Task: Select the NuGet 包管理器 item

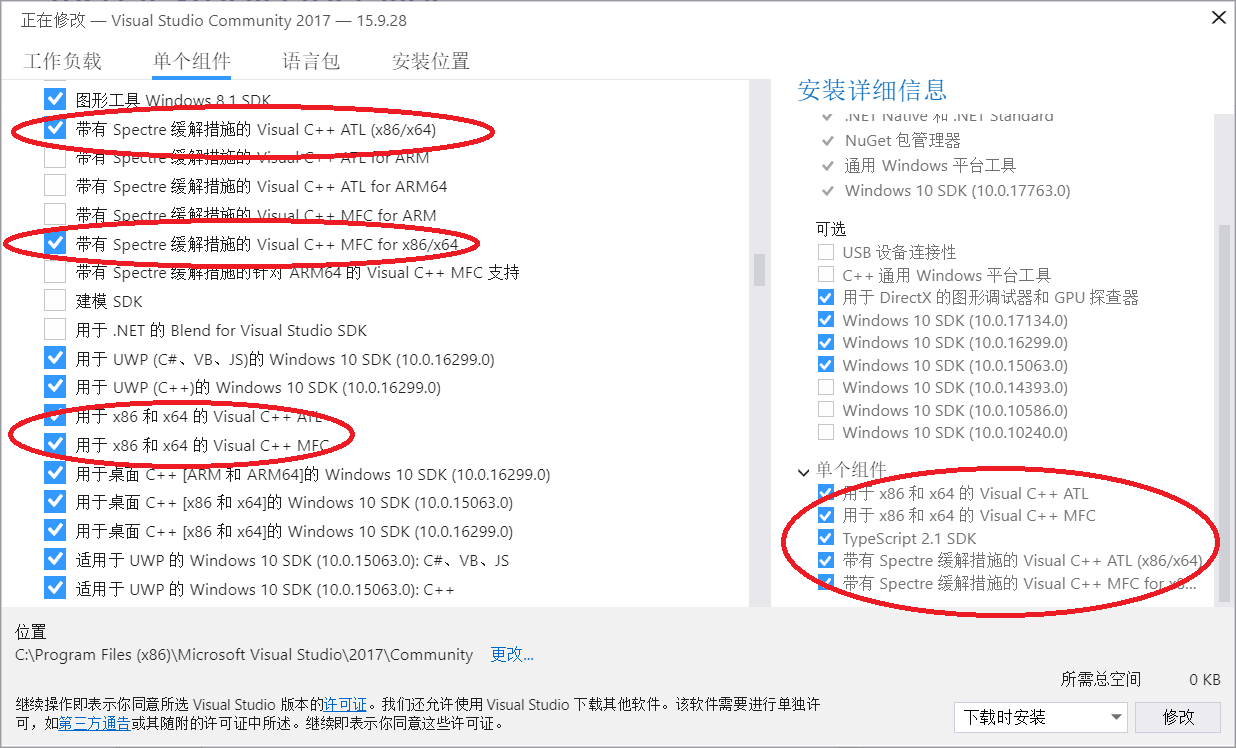Action: point(902,140)
